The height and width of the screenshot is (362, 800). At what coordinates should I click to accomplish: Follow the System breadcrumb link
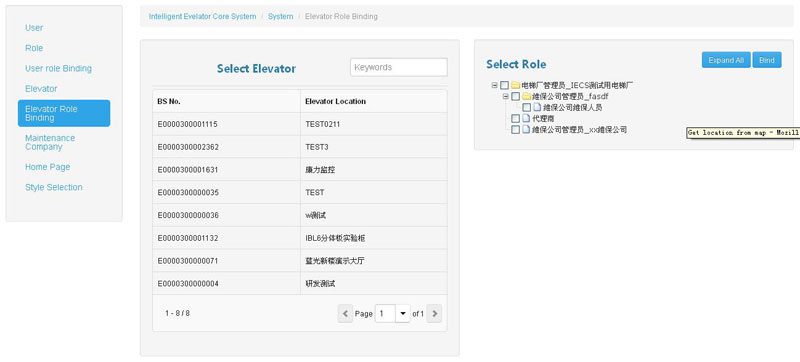[281, 16]
